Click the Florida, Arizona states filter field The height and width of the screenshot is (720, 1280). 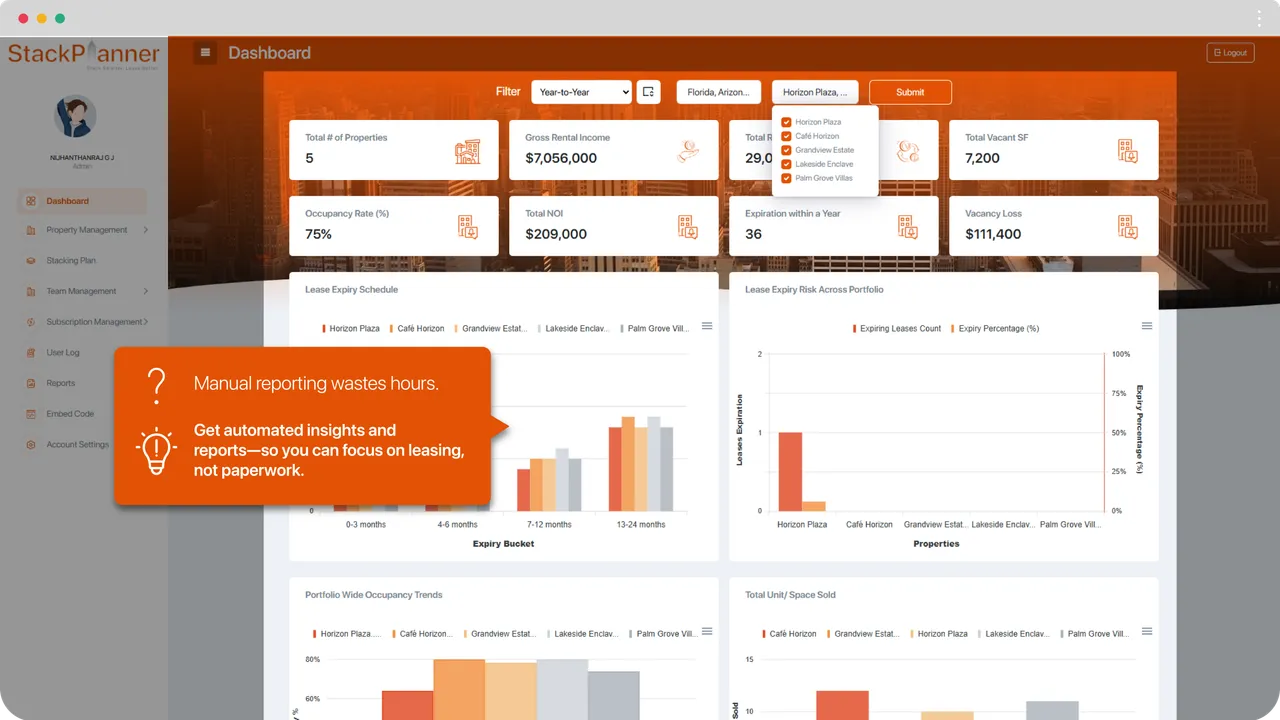(718, 91)
